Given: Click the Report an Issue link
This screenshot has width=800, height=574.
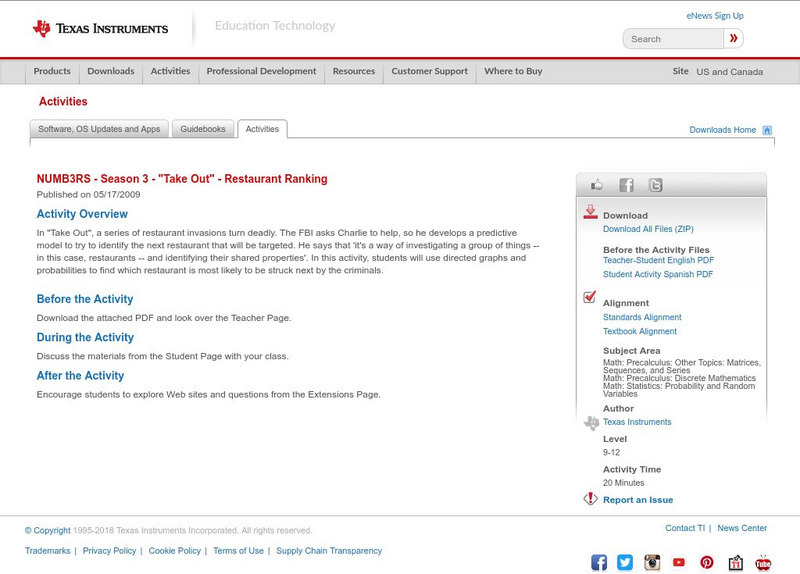Looking at the screenshot, I should (638, 500).
